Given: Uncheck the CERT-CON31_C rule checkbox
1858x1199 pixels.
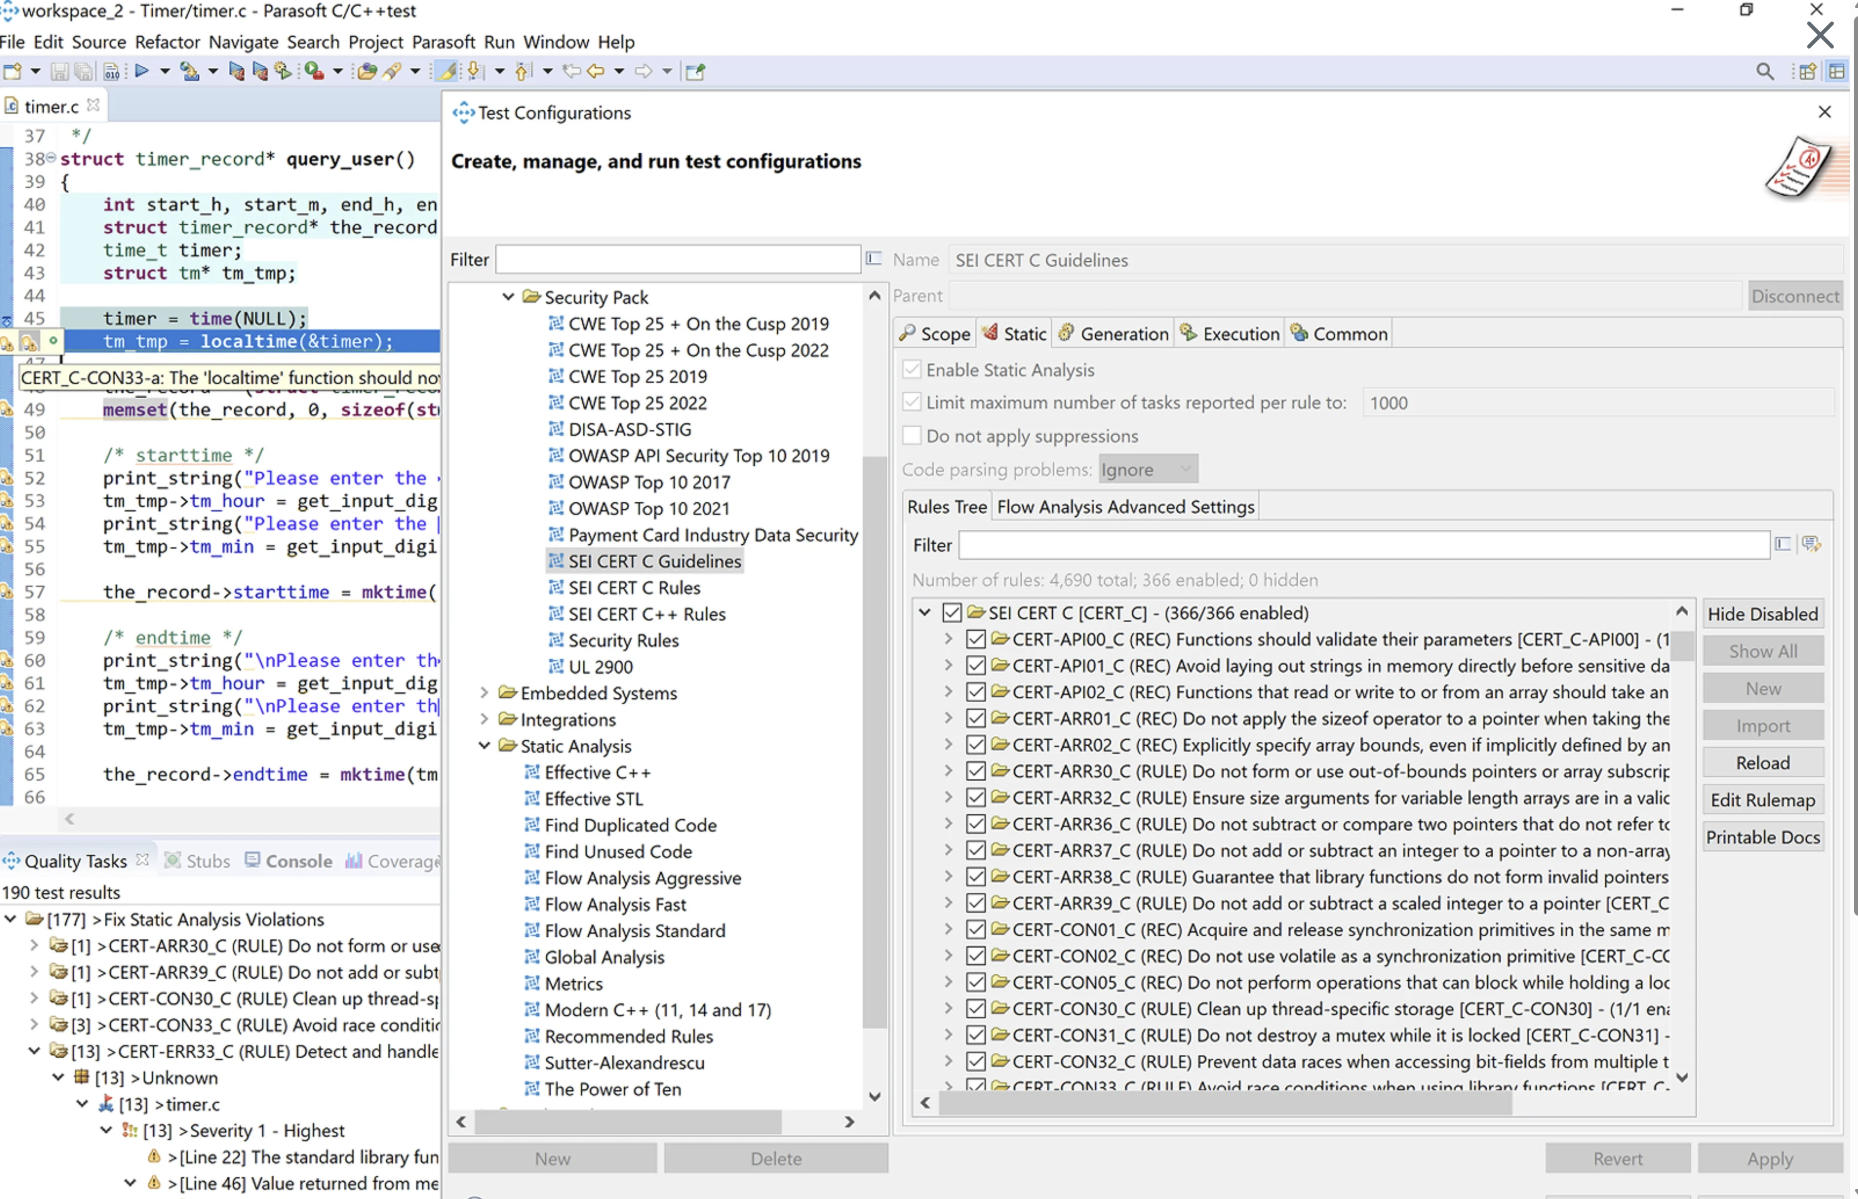Looking at the screenshot, I should (x=976, y=1035).
